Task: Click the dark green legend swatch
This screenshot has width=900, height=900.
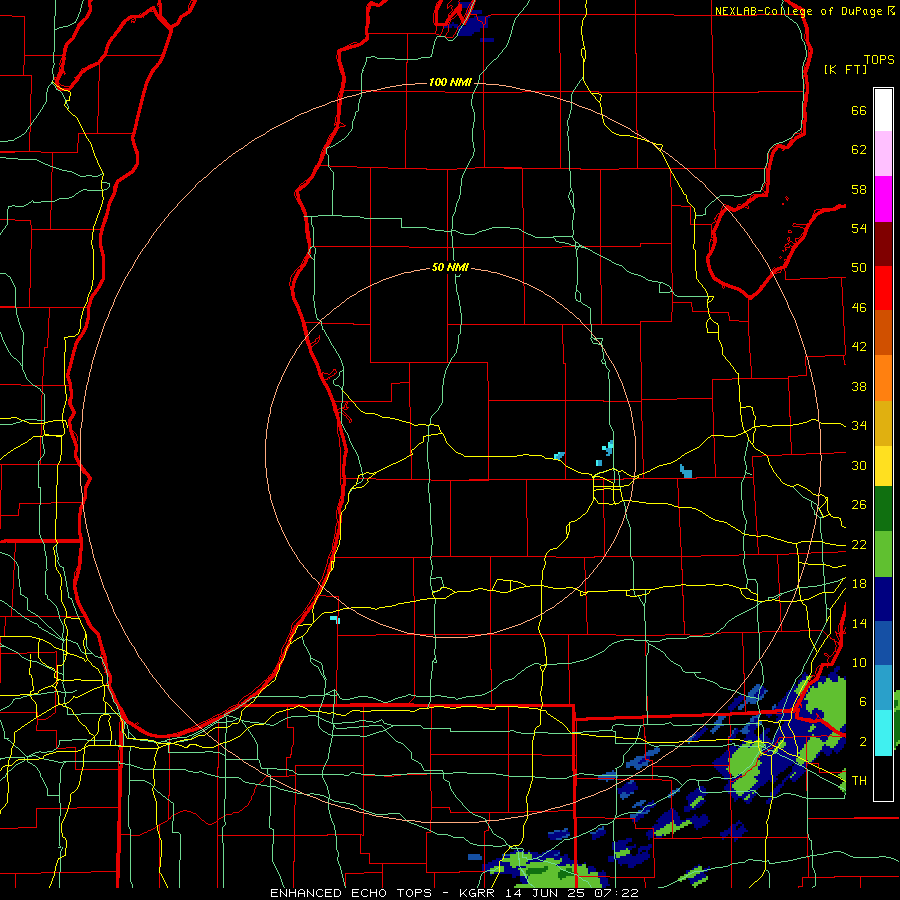Action: (883, 509)
